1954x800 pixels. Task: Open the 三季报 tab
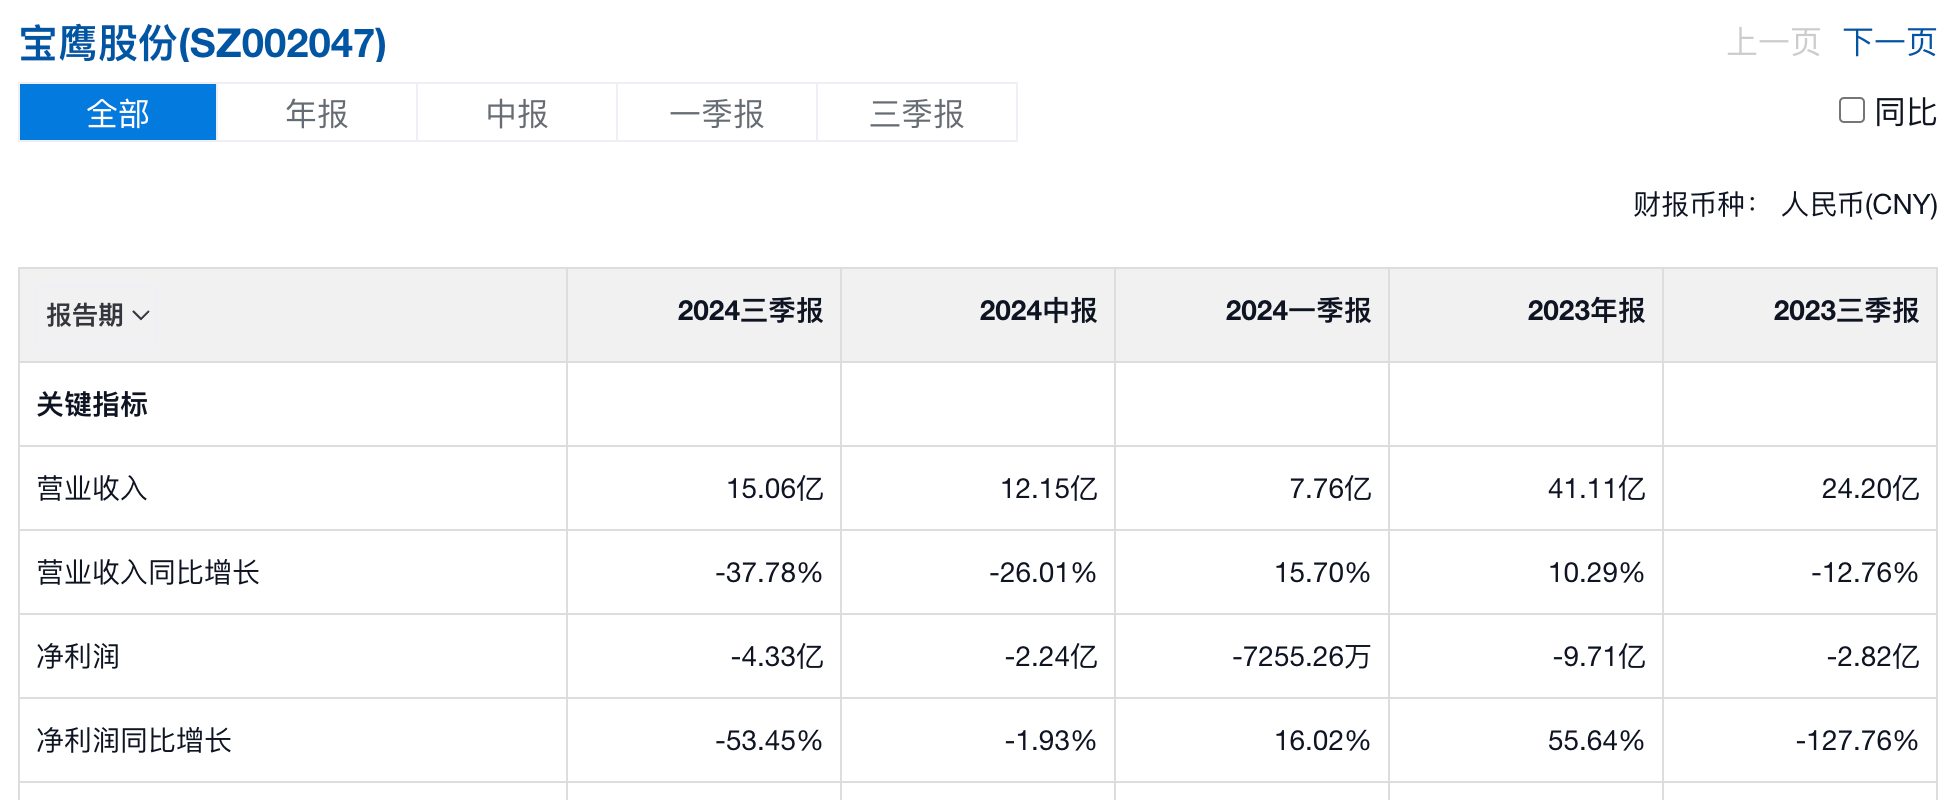(x=917, y=113)
